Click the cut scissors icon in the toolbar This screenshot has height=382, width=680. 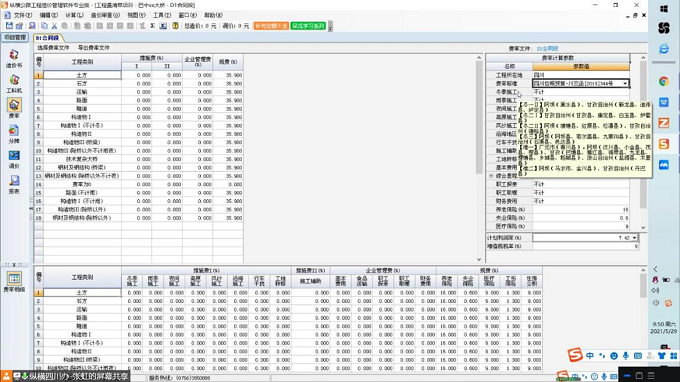pos(54,26)
